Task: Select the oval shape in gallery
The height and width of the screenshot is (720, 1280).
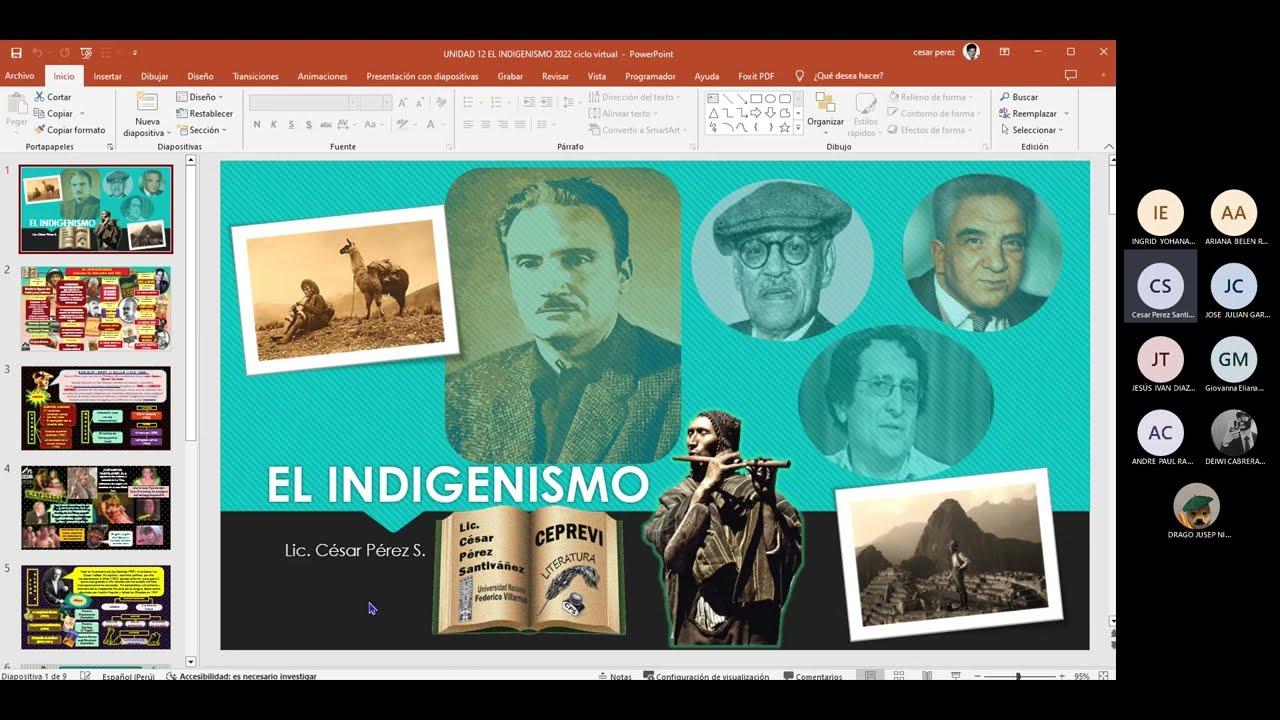Action: pyautogui.click(x=771, y=98)
